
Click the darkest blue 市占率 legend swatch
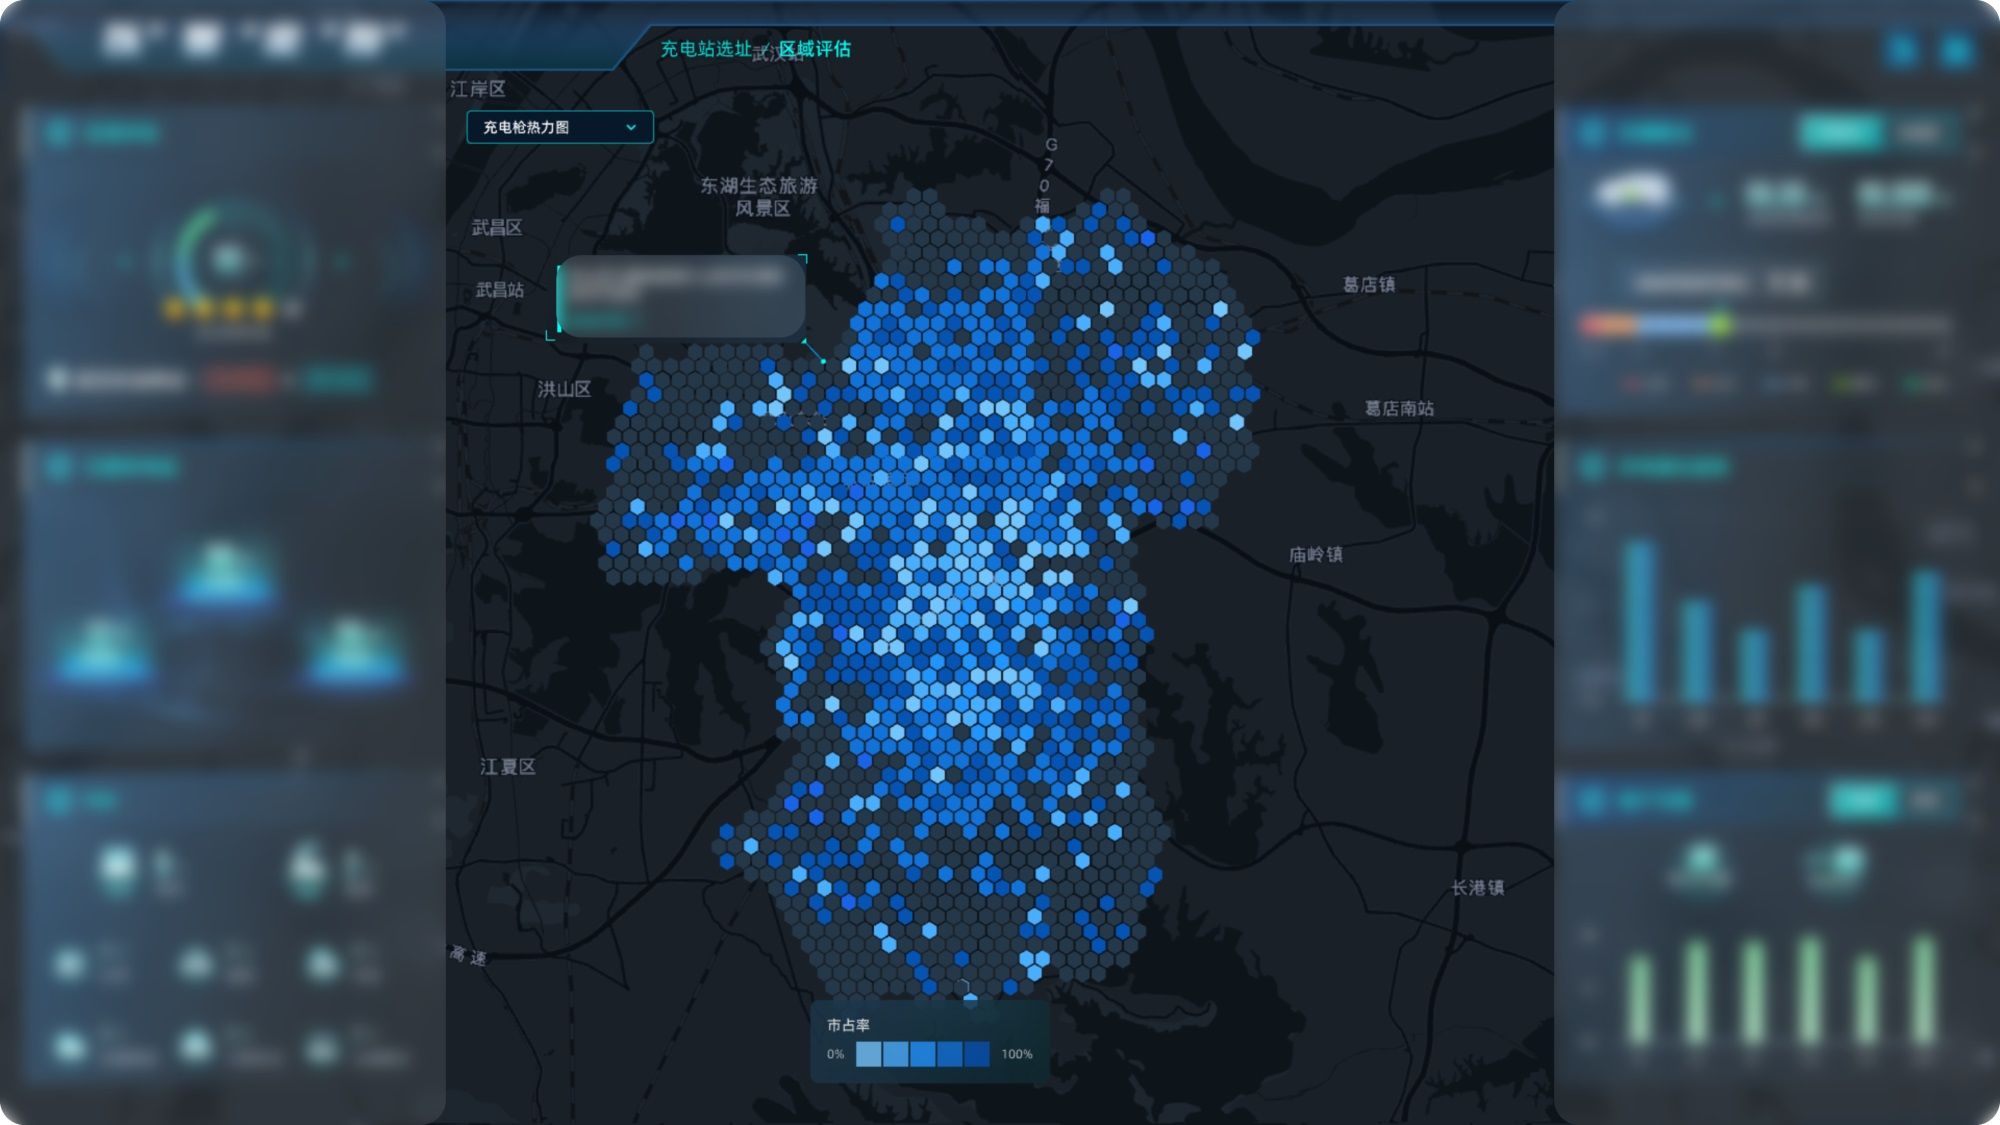[977, 1054]
